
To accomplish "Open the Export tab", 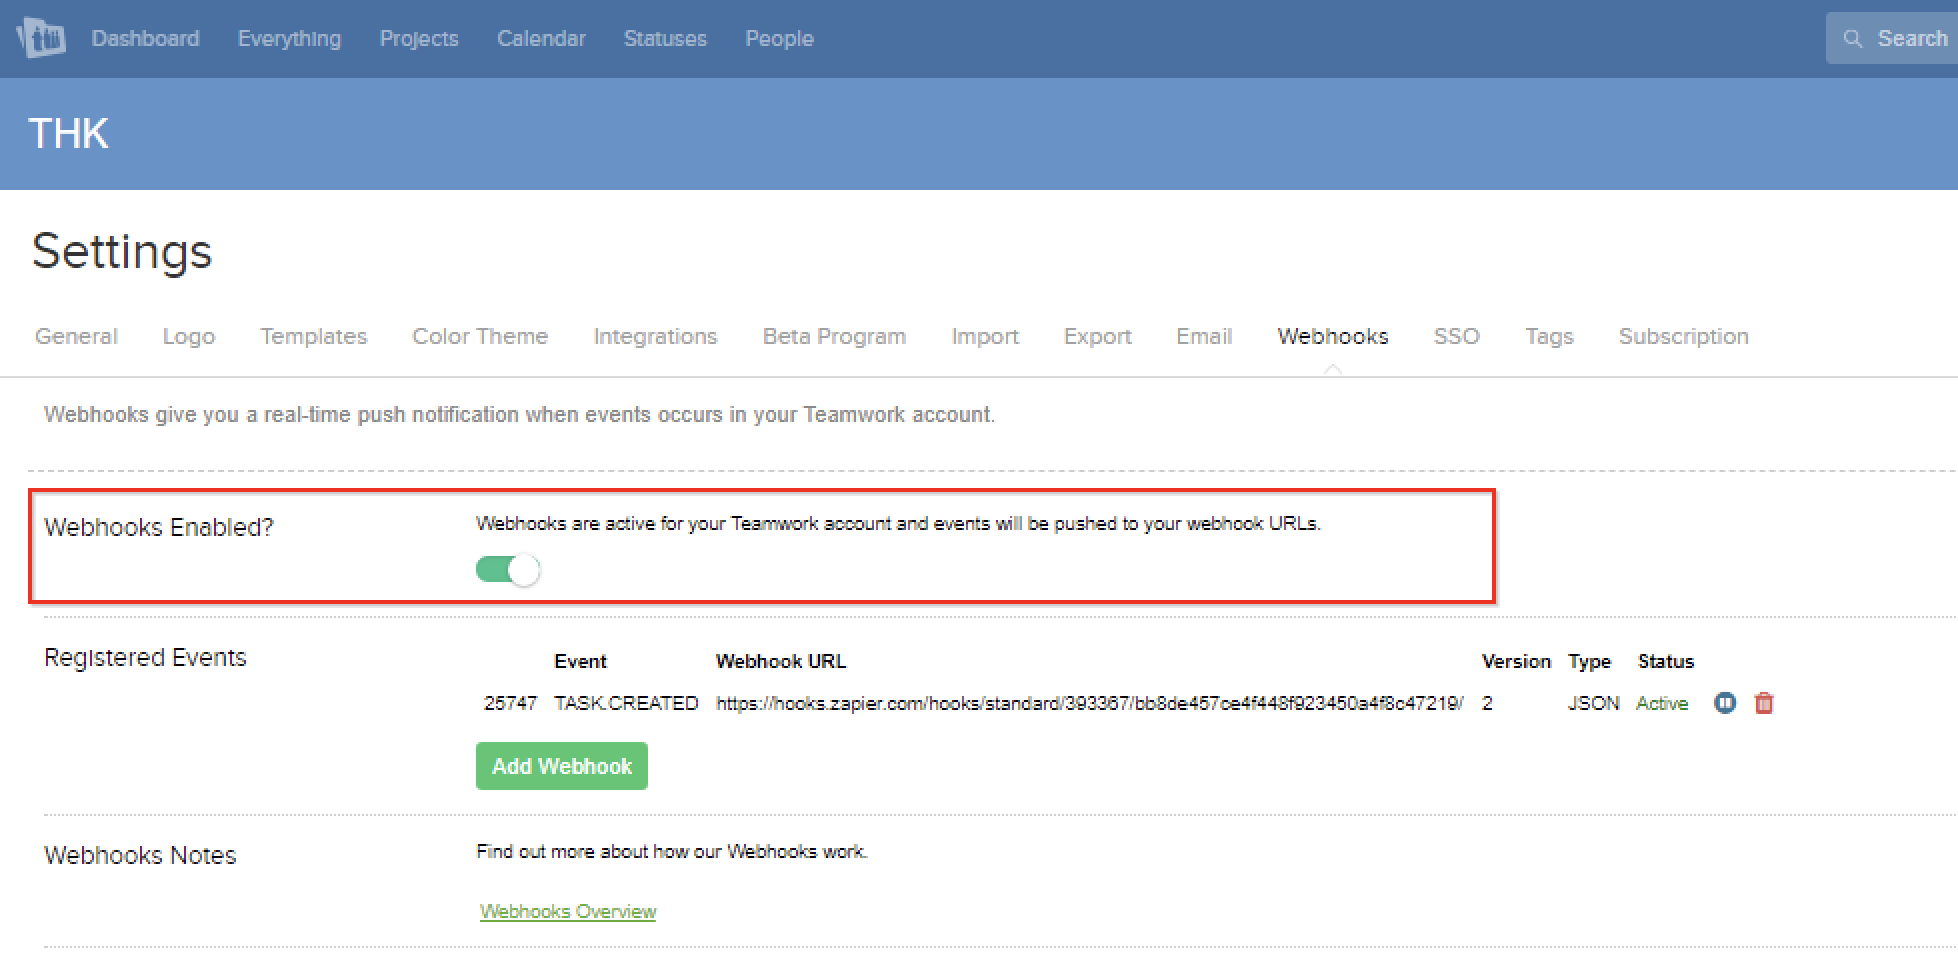I will point(1097,336).
